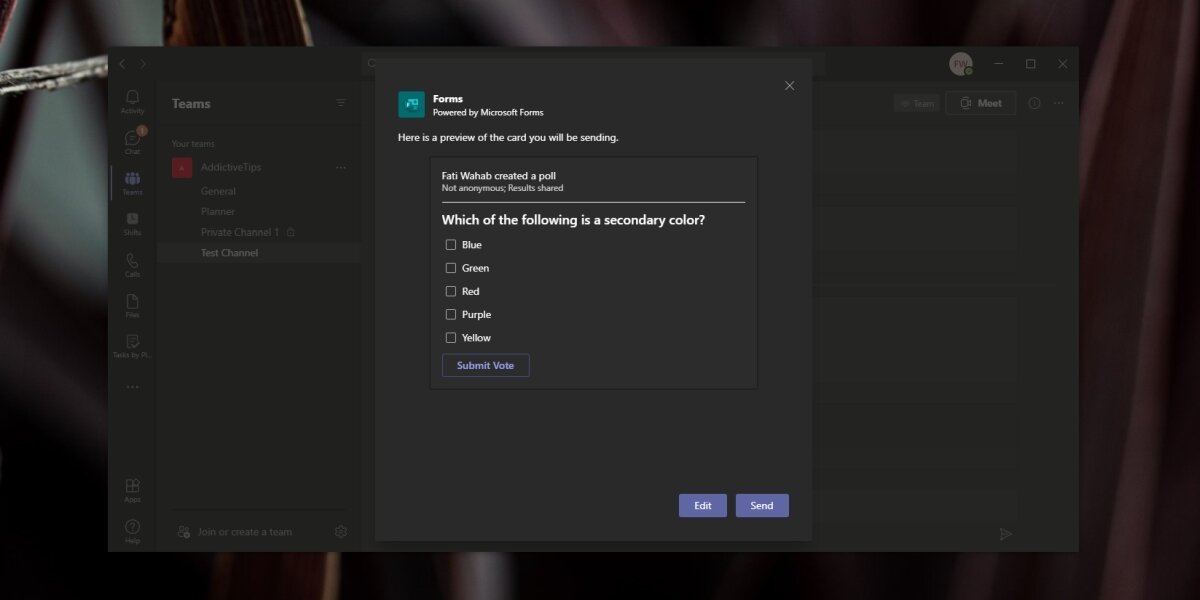The height and width of the screenshot is (600, 1200).
Task: Open the top-right more options menu
Action: pos(1058,103)
